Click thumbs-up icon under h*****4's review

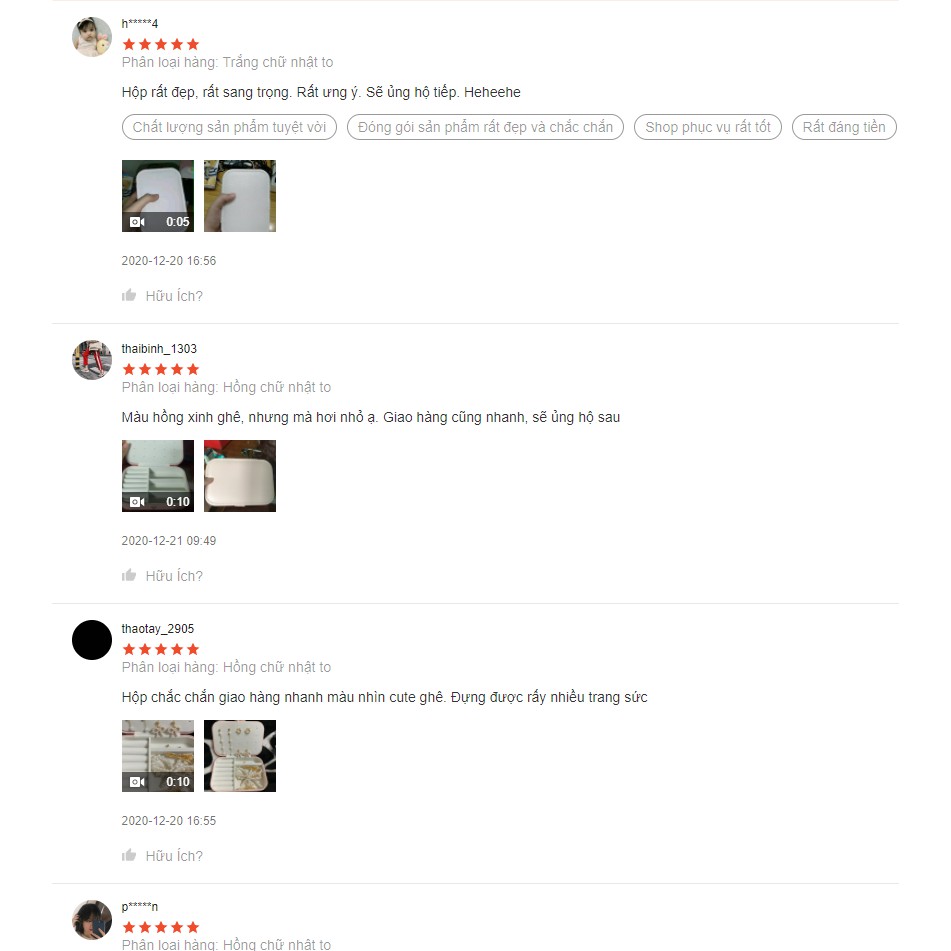coord(129,295)
